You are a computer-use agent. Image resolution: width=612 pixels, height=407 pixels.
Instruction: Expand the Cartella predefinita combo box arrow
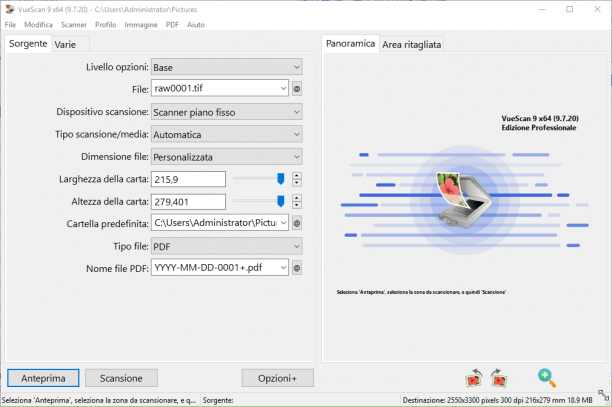[283, 223]
